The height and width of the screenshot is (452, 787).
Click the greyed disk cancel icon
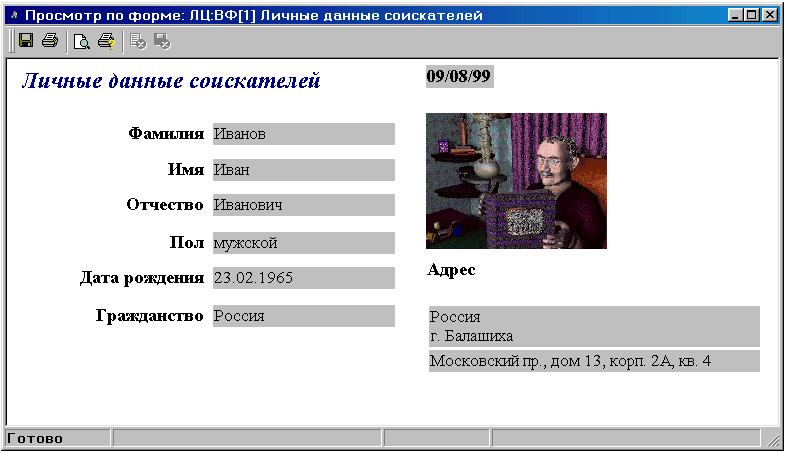tap(163, 41)
